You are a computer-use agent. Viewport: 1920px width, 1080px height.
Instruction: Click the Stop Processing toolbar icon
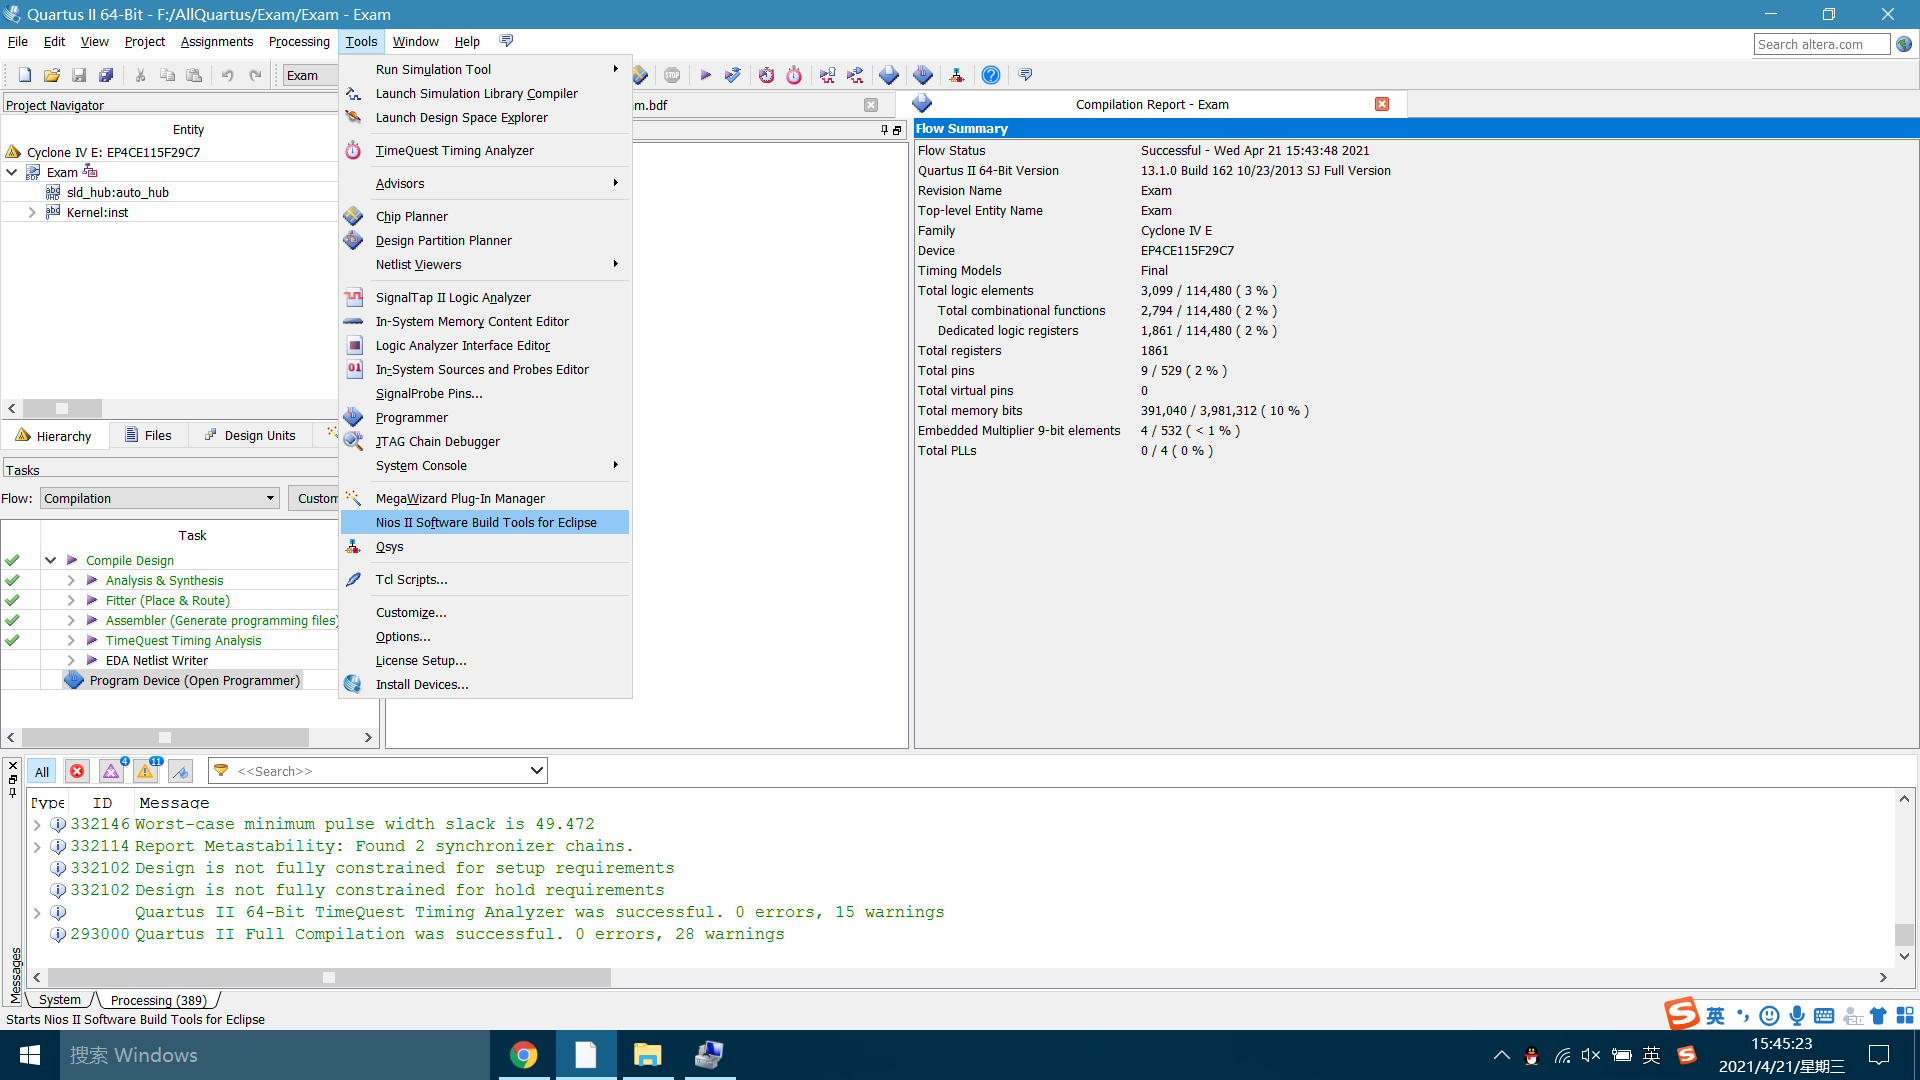[672, 75]
